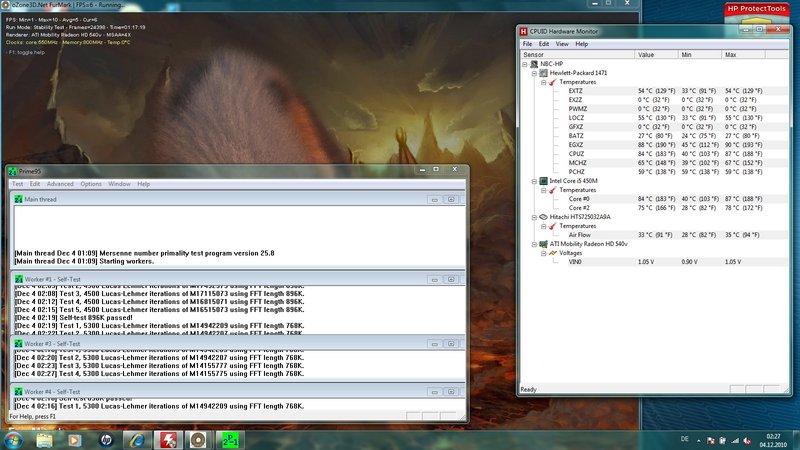Image resolution: width=800 pixels, height=450 pixels.
Task: Collapse Voltages under ATI Radeon
Action: pos(543,253)
